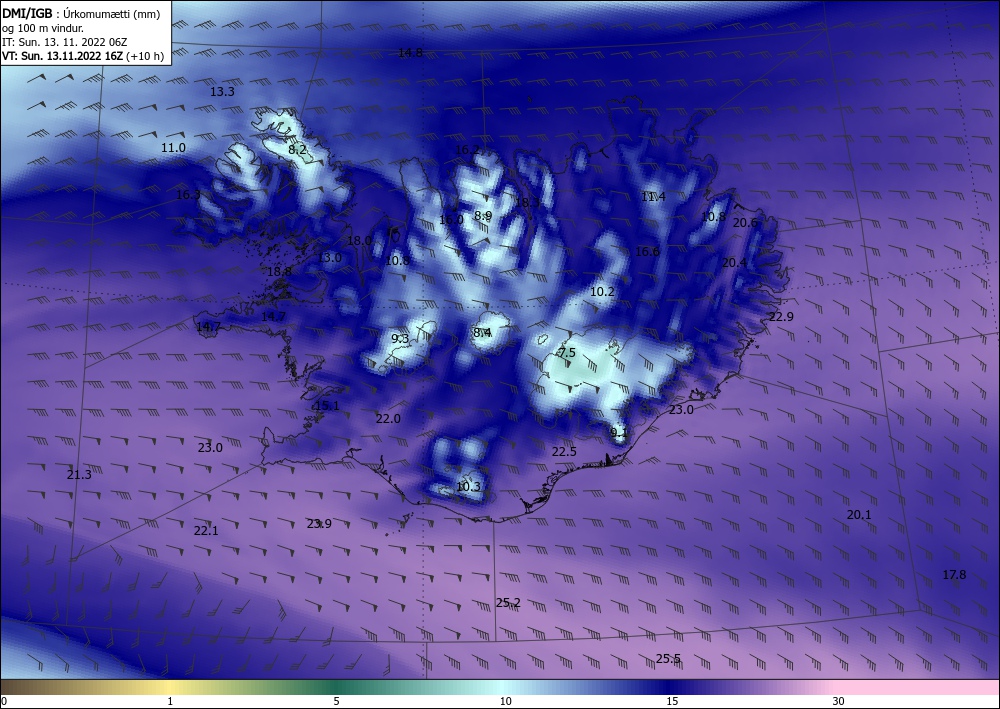The image size is (1000, 709).
Task: Click the 30 label on the color scale
Action: pyautogui.click(x=838, y=702)
